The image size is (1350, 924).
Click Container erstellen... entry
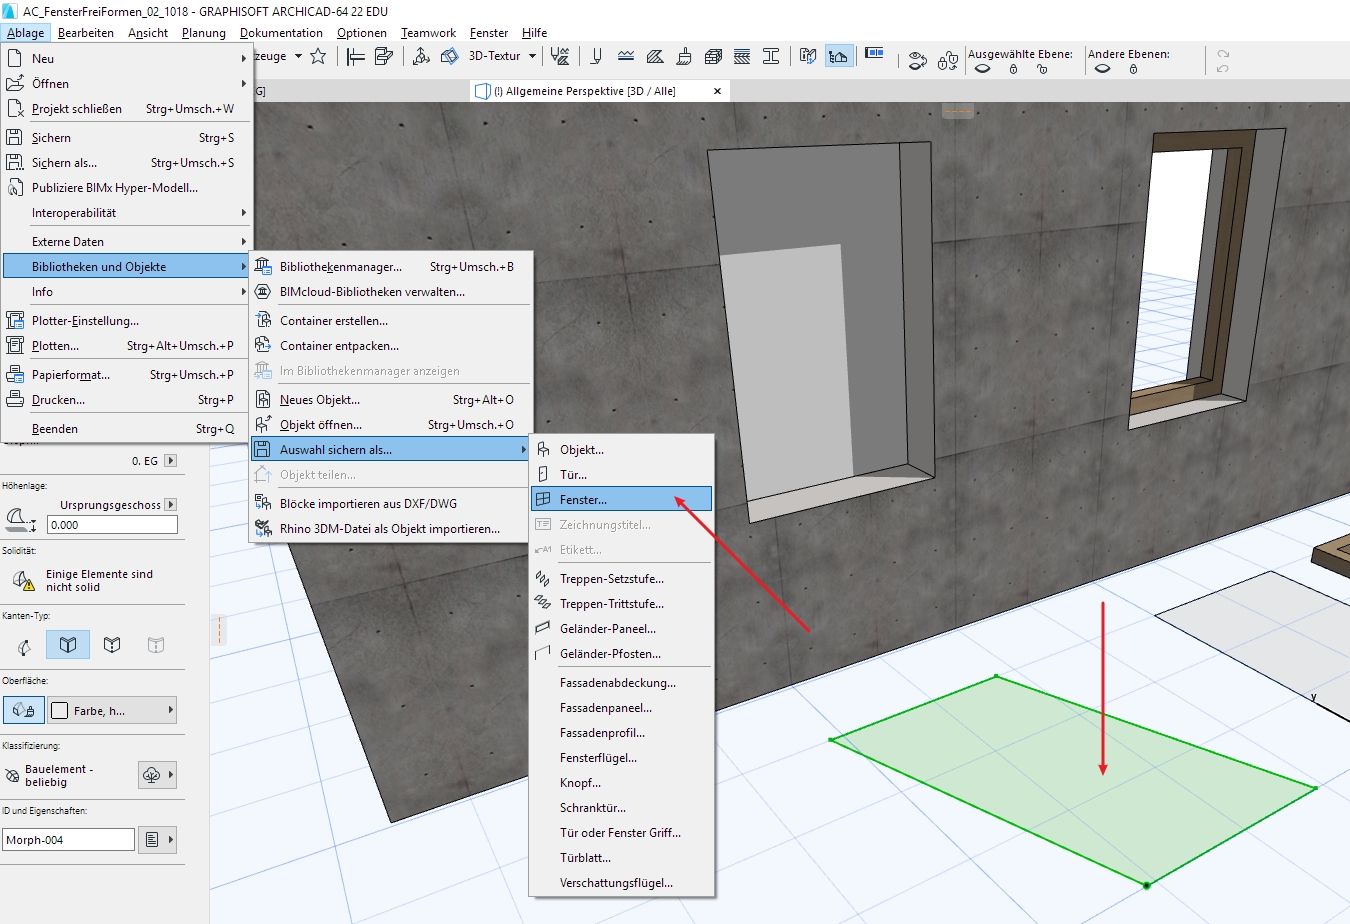[x=390, y=320]
